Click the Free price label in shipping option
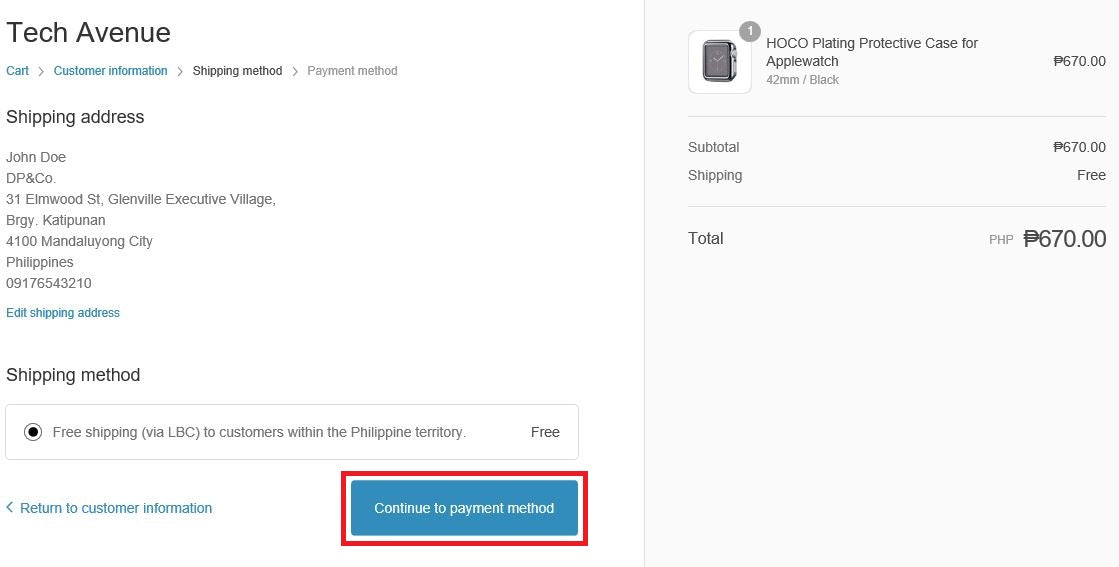1119x567 pixels. coord(545,432)
